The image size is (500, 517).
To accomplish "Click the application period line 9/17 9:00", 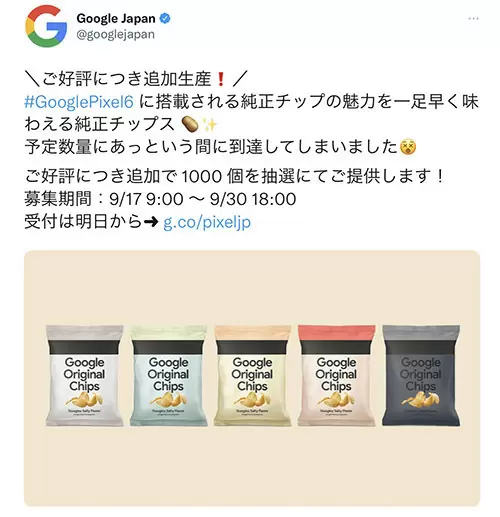I will tap(160, 199).
